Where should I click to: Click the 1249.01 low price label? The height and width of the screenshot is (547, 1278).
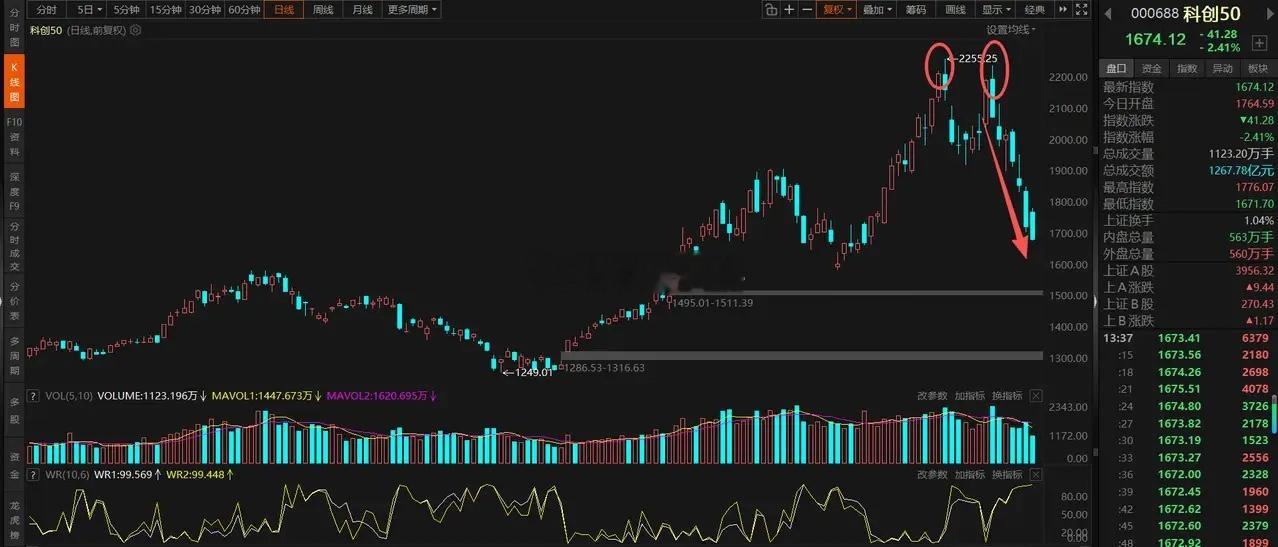pos(533,373)
